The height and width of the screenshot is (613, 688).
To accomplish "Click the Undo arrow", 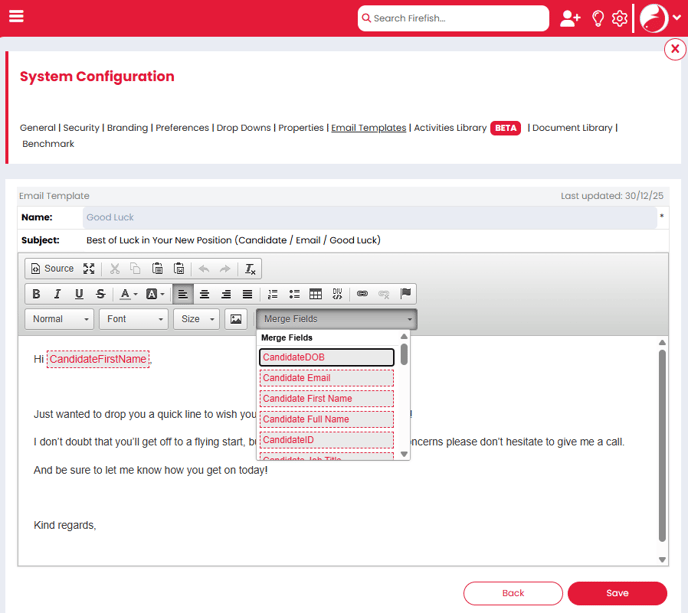I will [204, 269].
